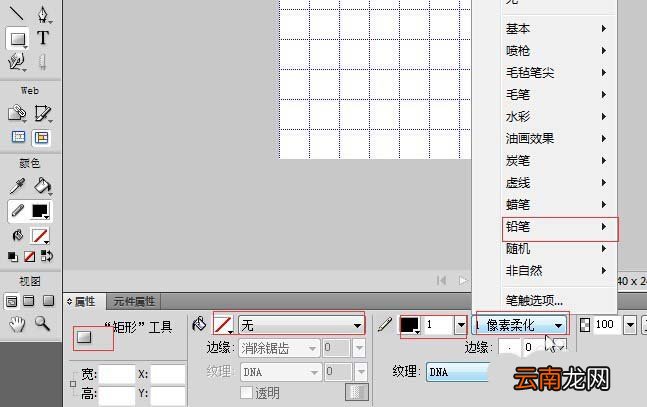Hide slices and hotspots
The width and height of the screenshot is (647, 407).
[18, 137]
